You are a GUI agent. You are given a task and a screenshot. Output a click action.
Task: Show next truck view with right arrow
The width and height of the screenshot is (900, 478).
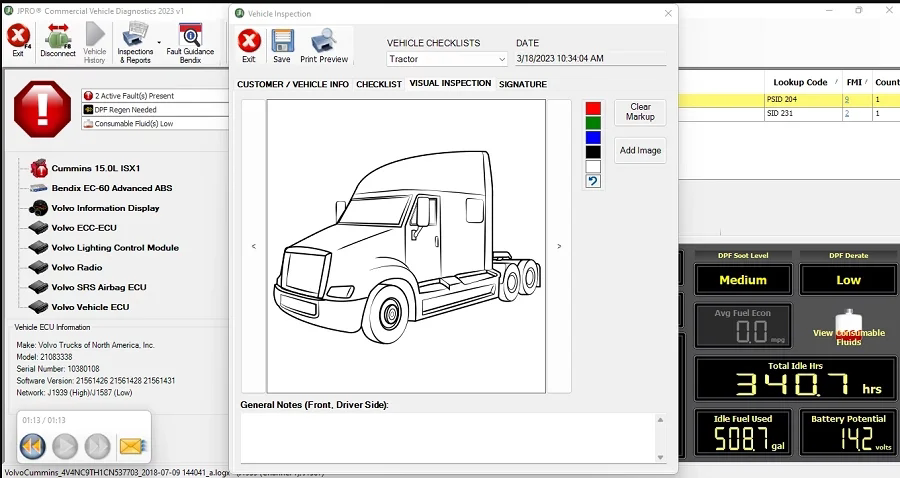pyautogui.click(x=559, y=246)
